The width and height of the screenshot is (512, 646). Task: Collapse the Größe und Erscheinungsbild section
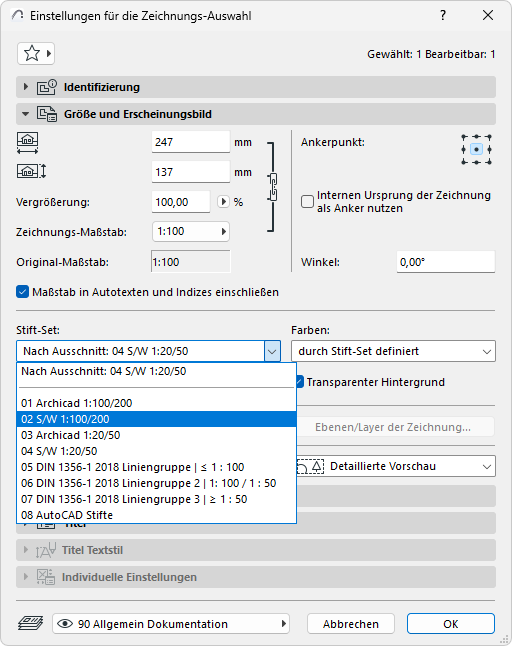pyautogui.click(x=26, y=114)
